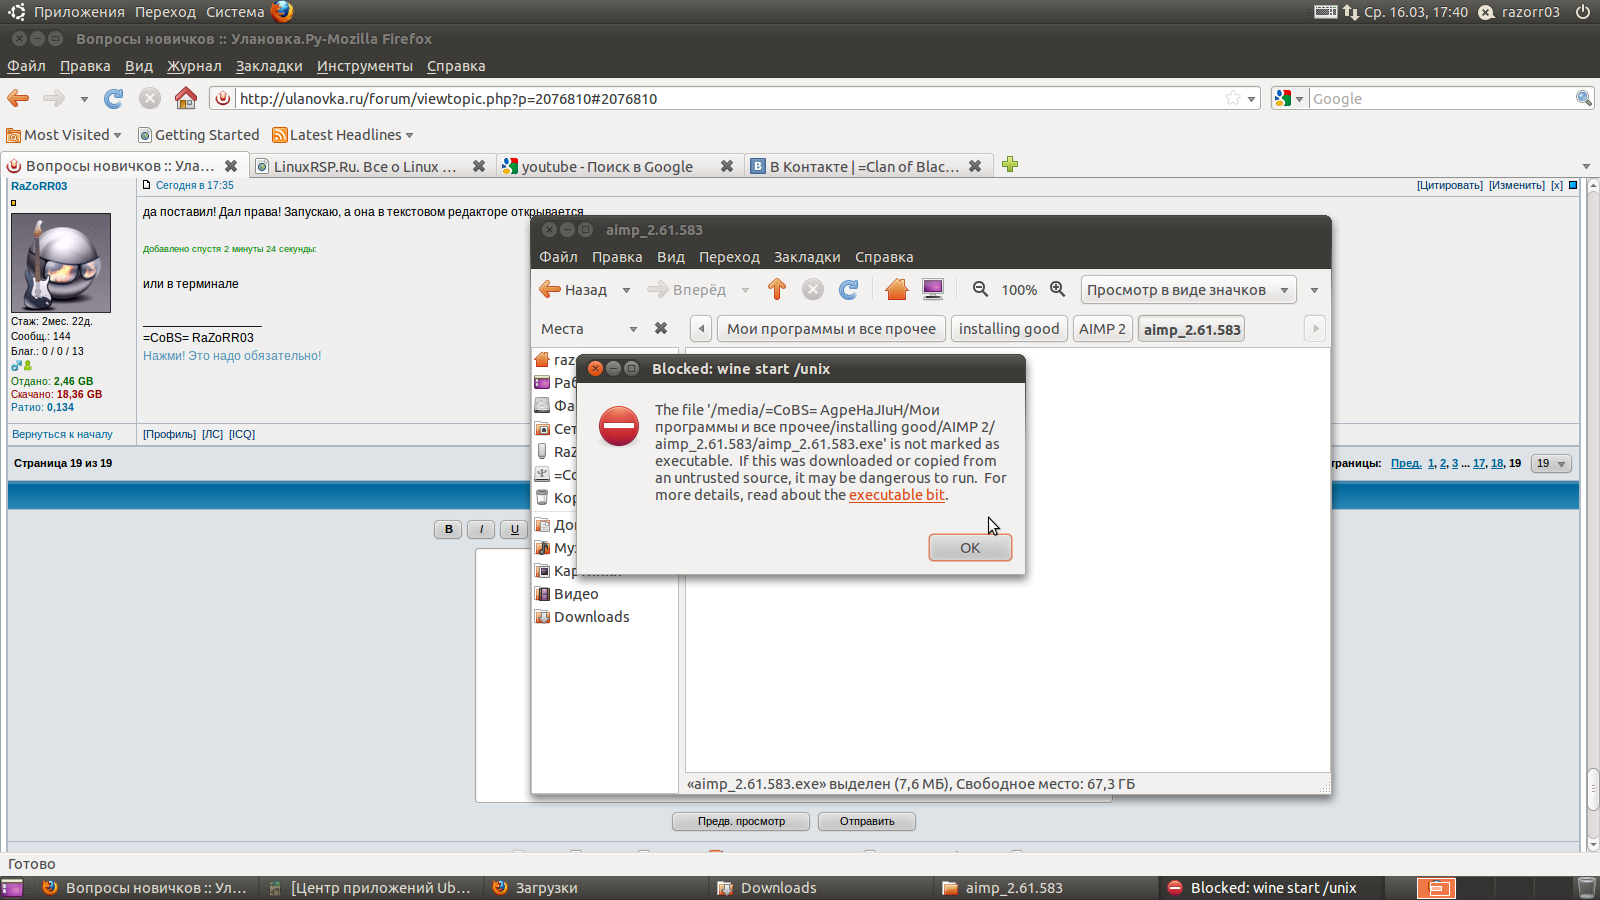Open the Закладки menu in the file manager

pos(807,257)
